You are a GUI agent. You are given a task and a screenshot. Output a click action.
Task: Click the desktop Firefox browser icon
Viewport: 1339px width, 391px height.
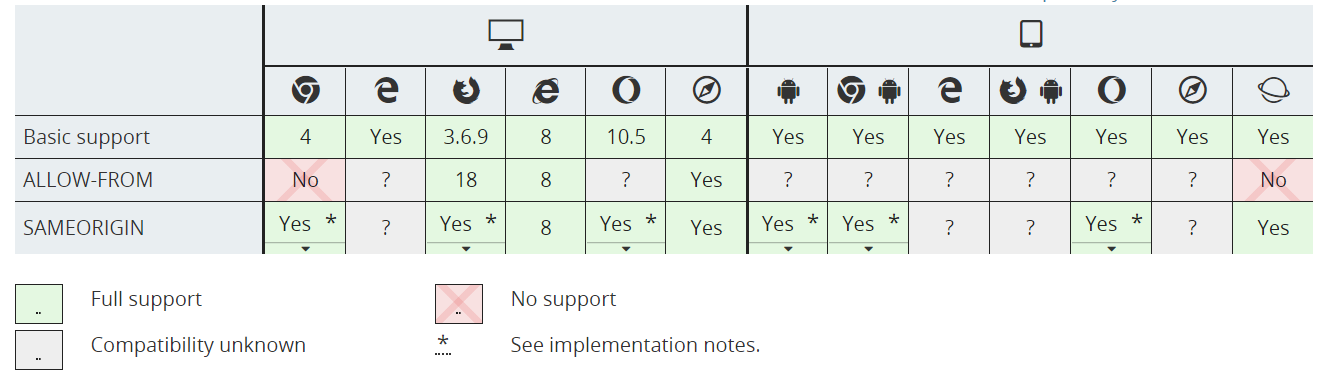pos(466,92)
